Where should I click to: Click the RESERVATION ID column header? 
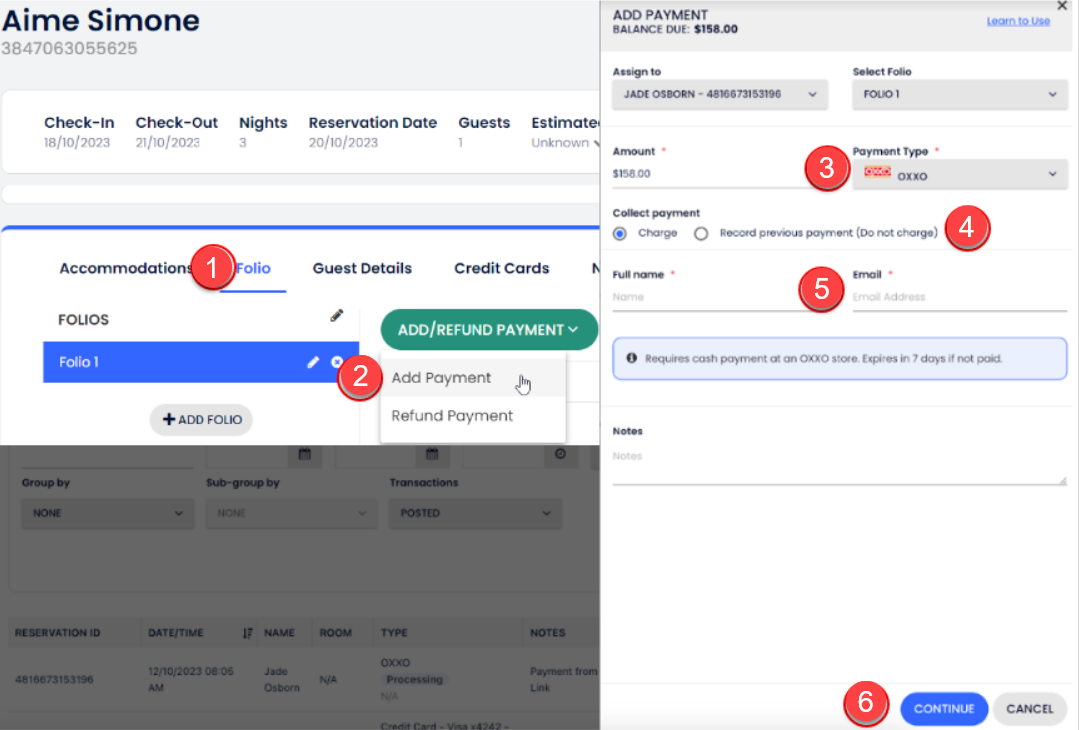tap(58, 633)
